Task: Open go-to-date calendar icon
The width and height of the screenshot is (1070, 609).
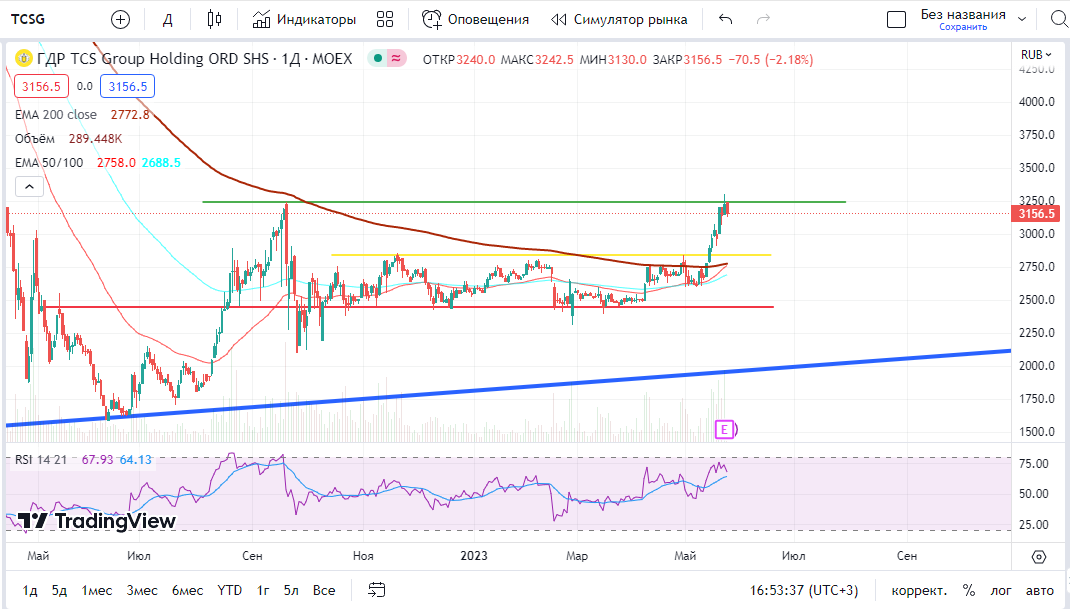Action: tap(376, 590)
